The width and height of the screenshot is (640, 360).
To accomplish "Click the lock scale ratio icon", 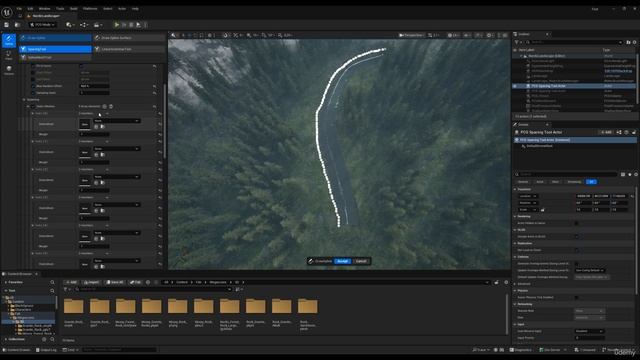I will tap(542, 210).
